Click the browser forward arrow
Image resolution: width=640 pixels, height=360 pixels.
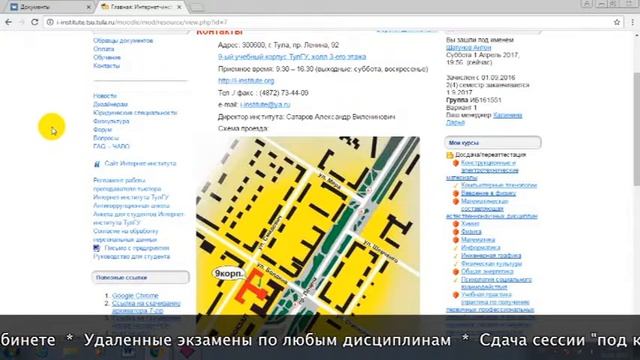click(x=21, y=22)
